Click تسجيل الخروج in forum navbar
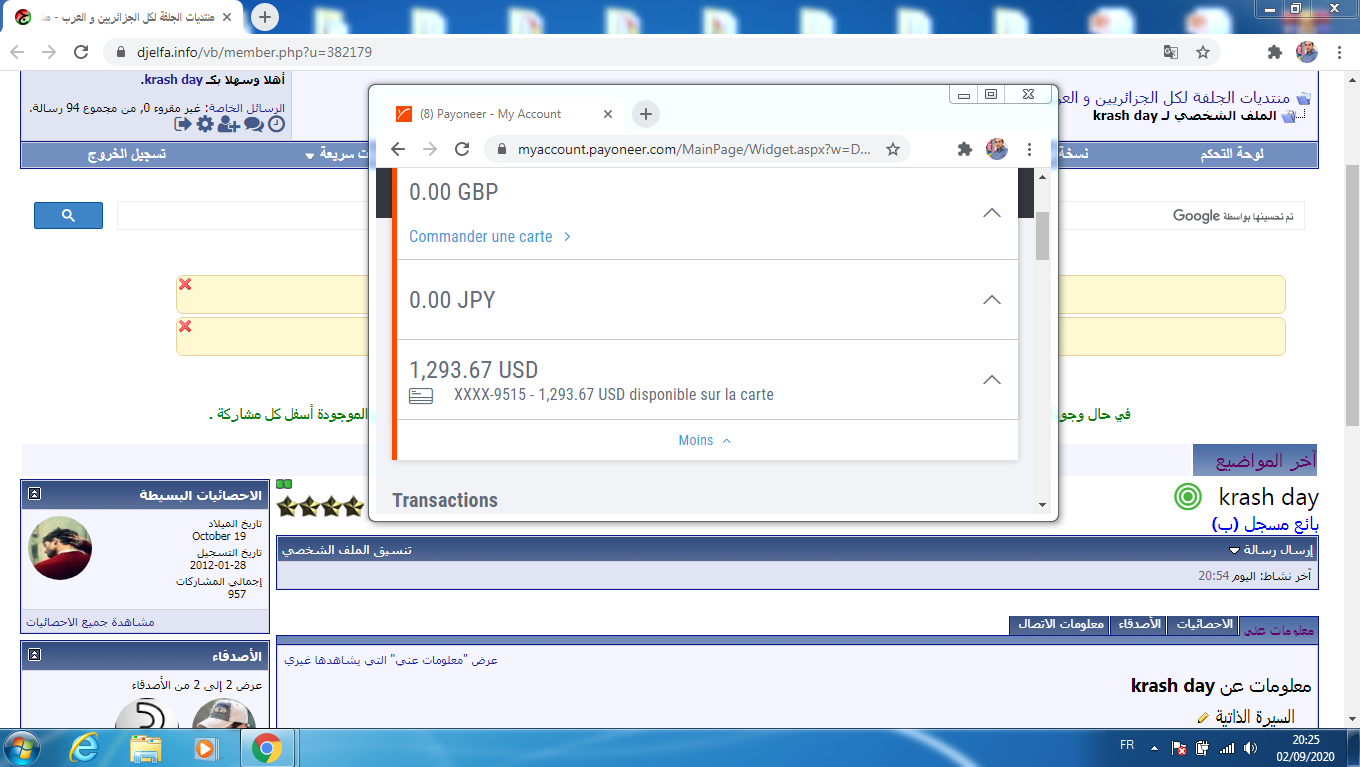 tap(126, 154)
